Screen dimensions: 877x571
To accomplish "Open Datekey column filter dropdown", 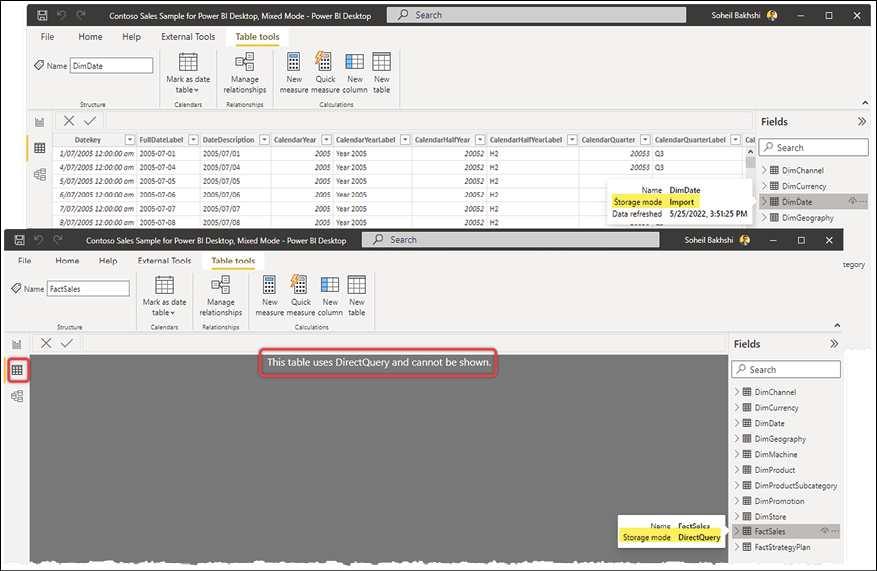I will tap(130, 140).
